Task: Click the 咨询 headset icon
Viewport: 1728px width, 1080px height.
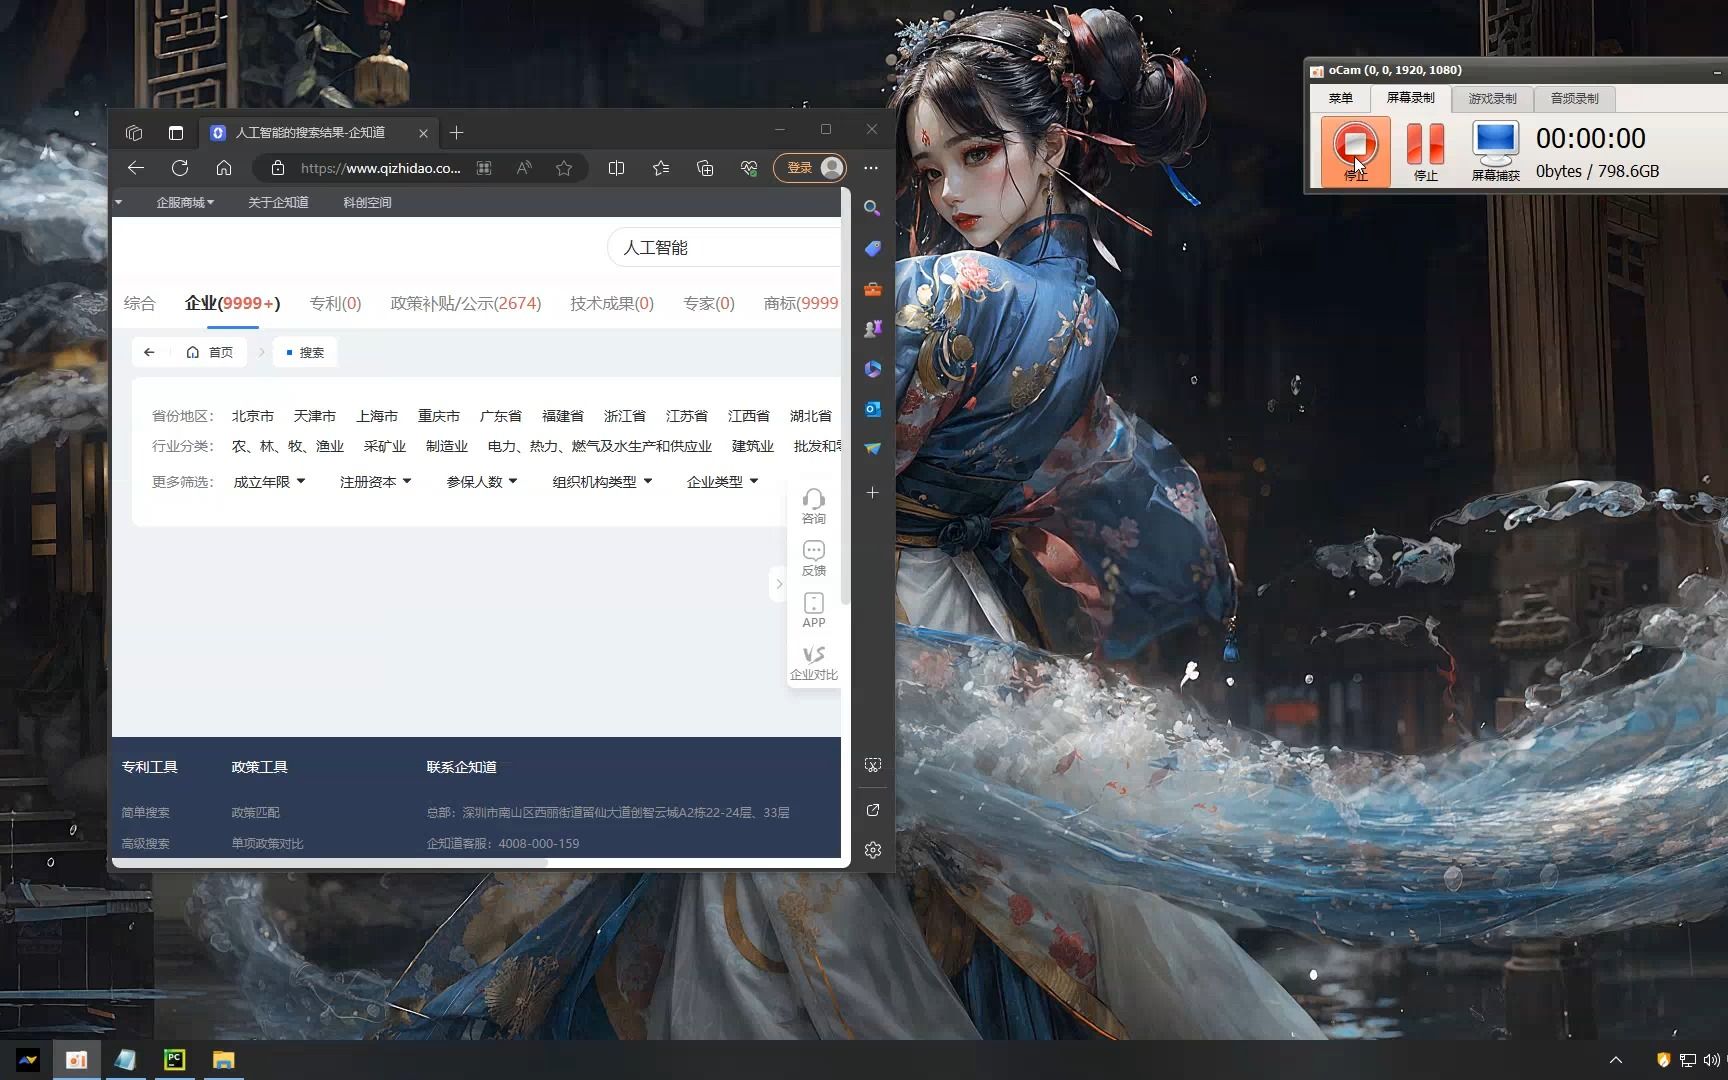Action: pos(814,506)
